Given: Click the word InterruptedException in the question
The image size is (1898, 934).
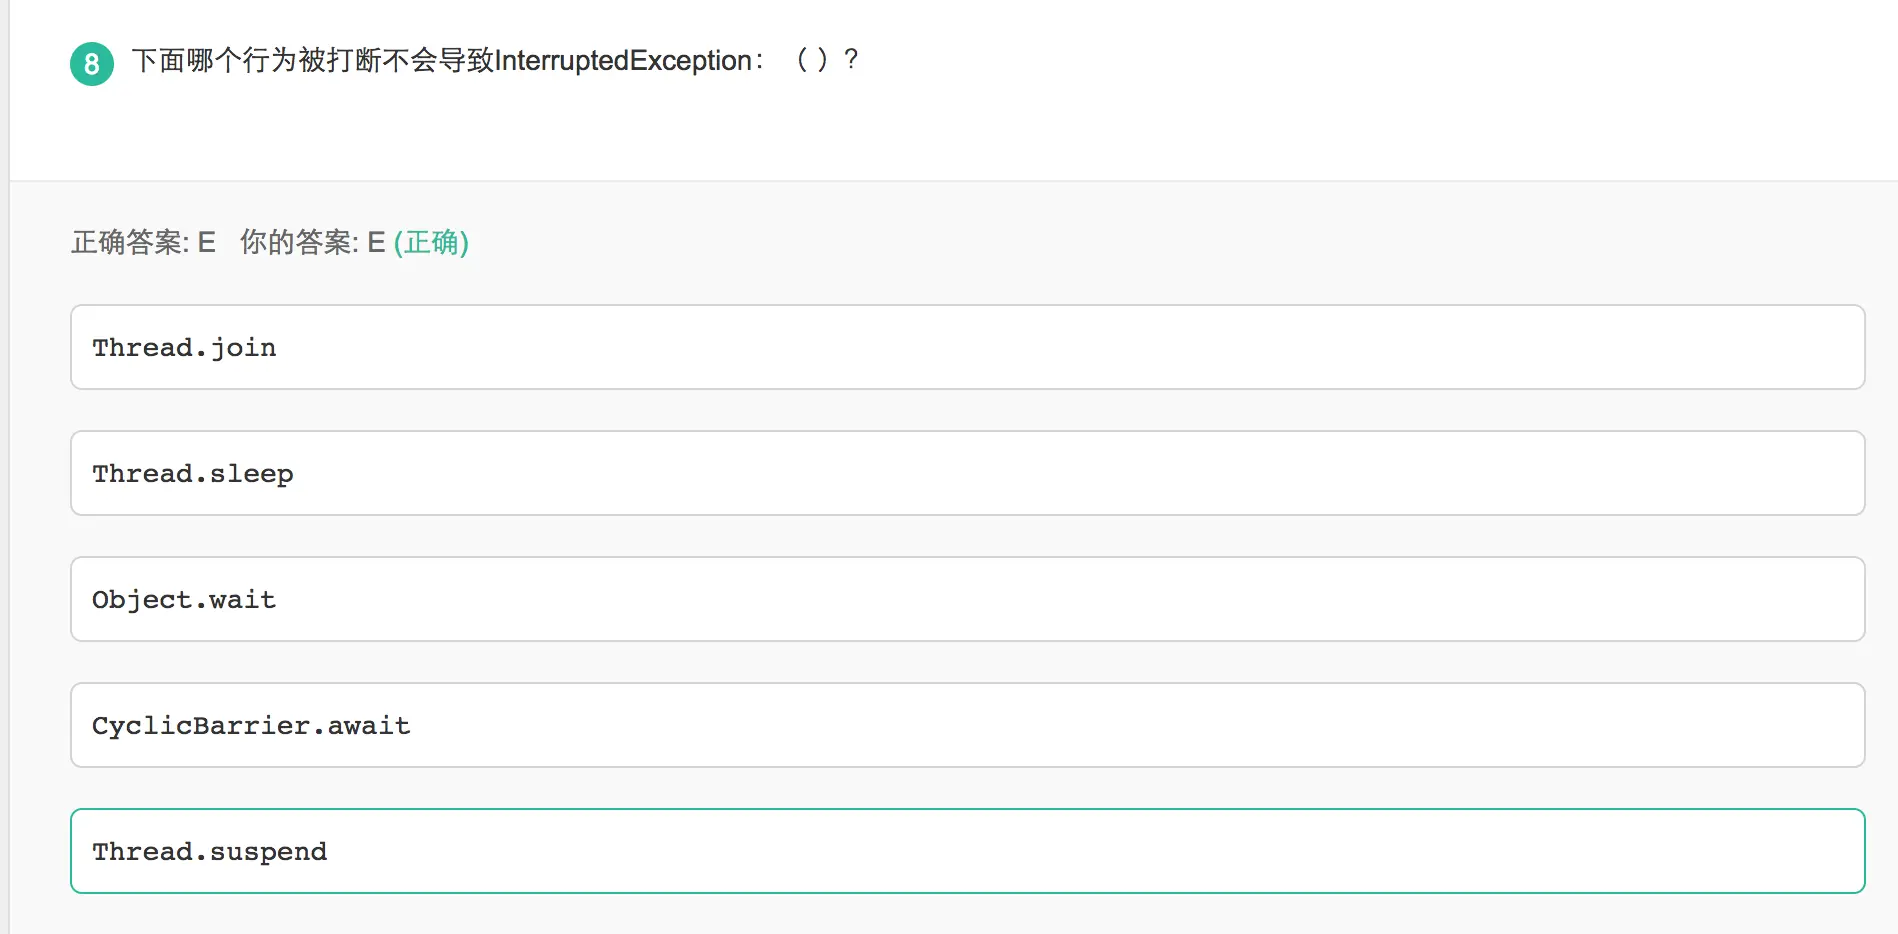Looking at the screenshot, I should pos(623,61).
